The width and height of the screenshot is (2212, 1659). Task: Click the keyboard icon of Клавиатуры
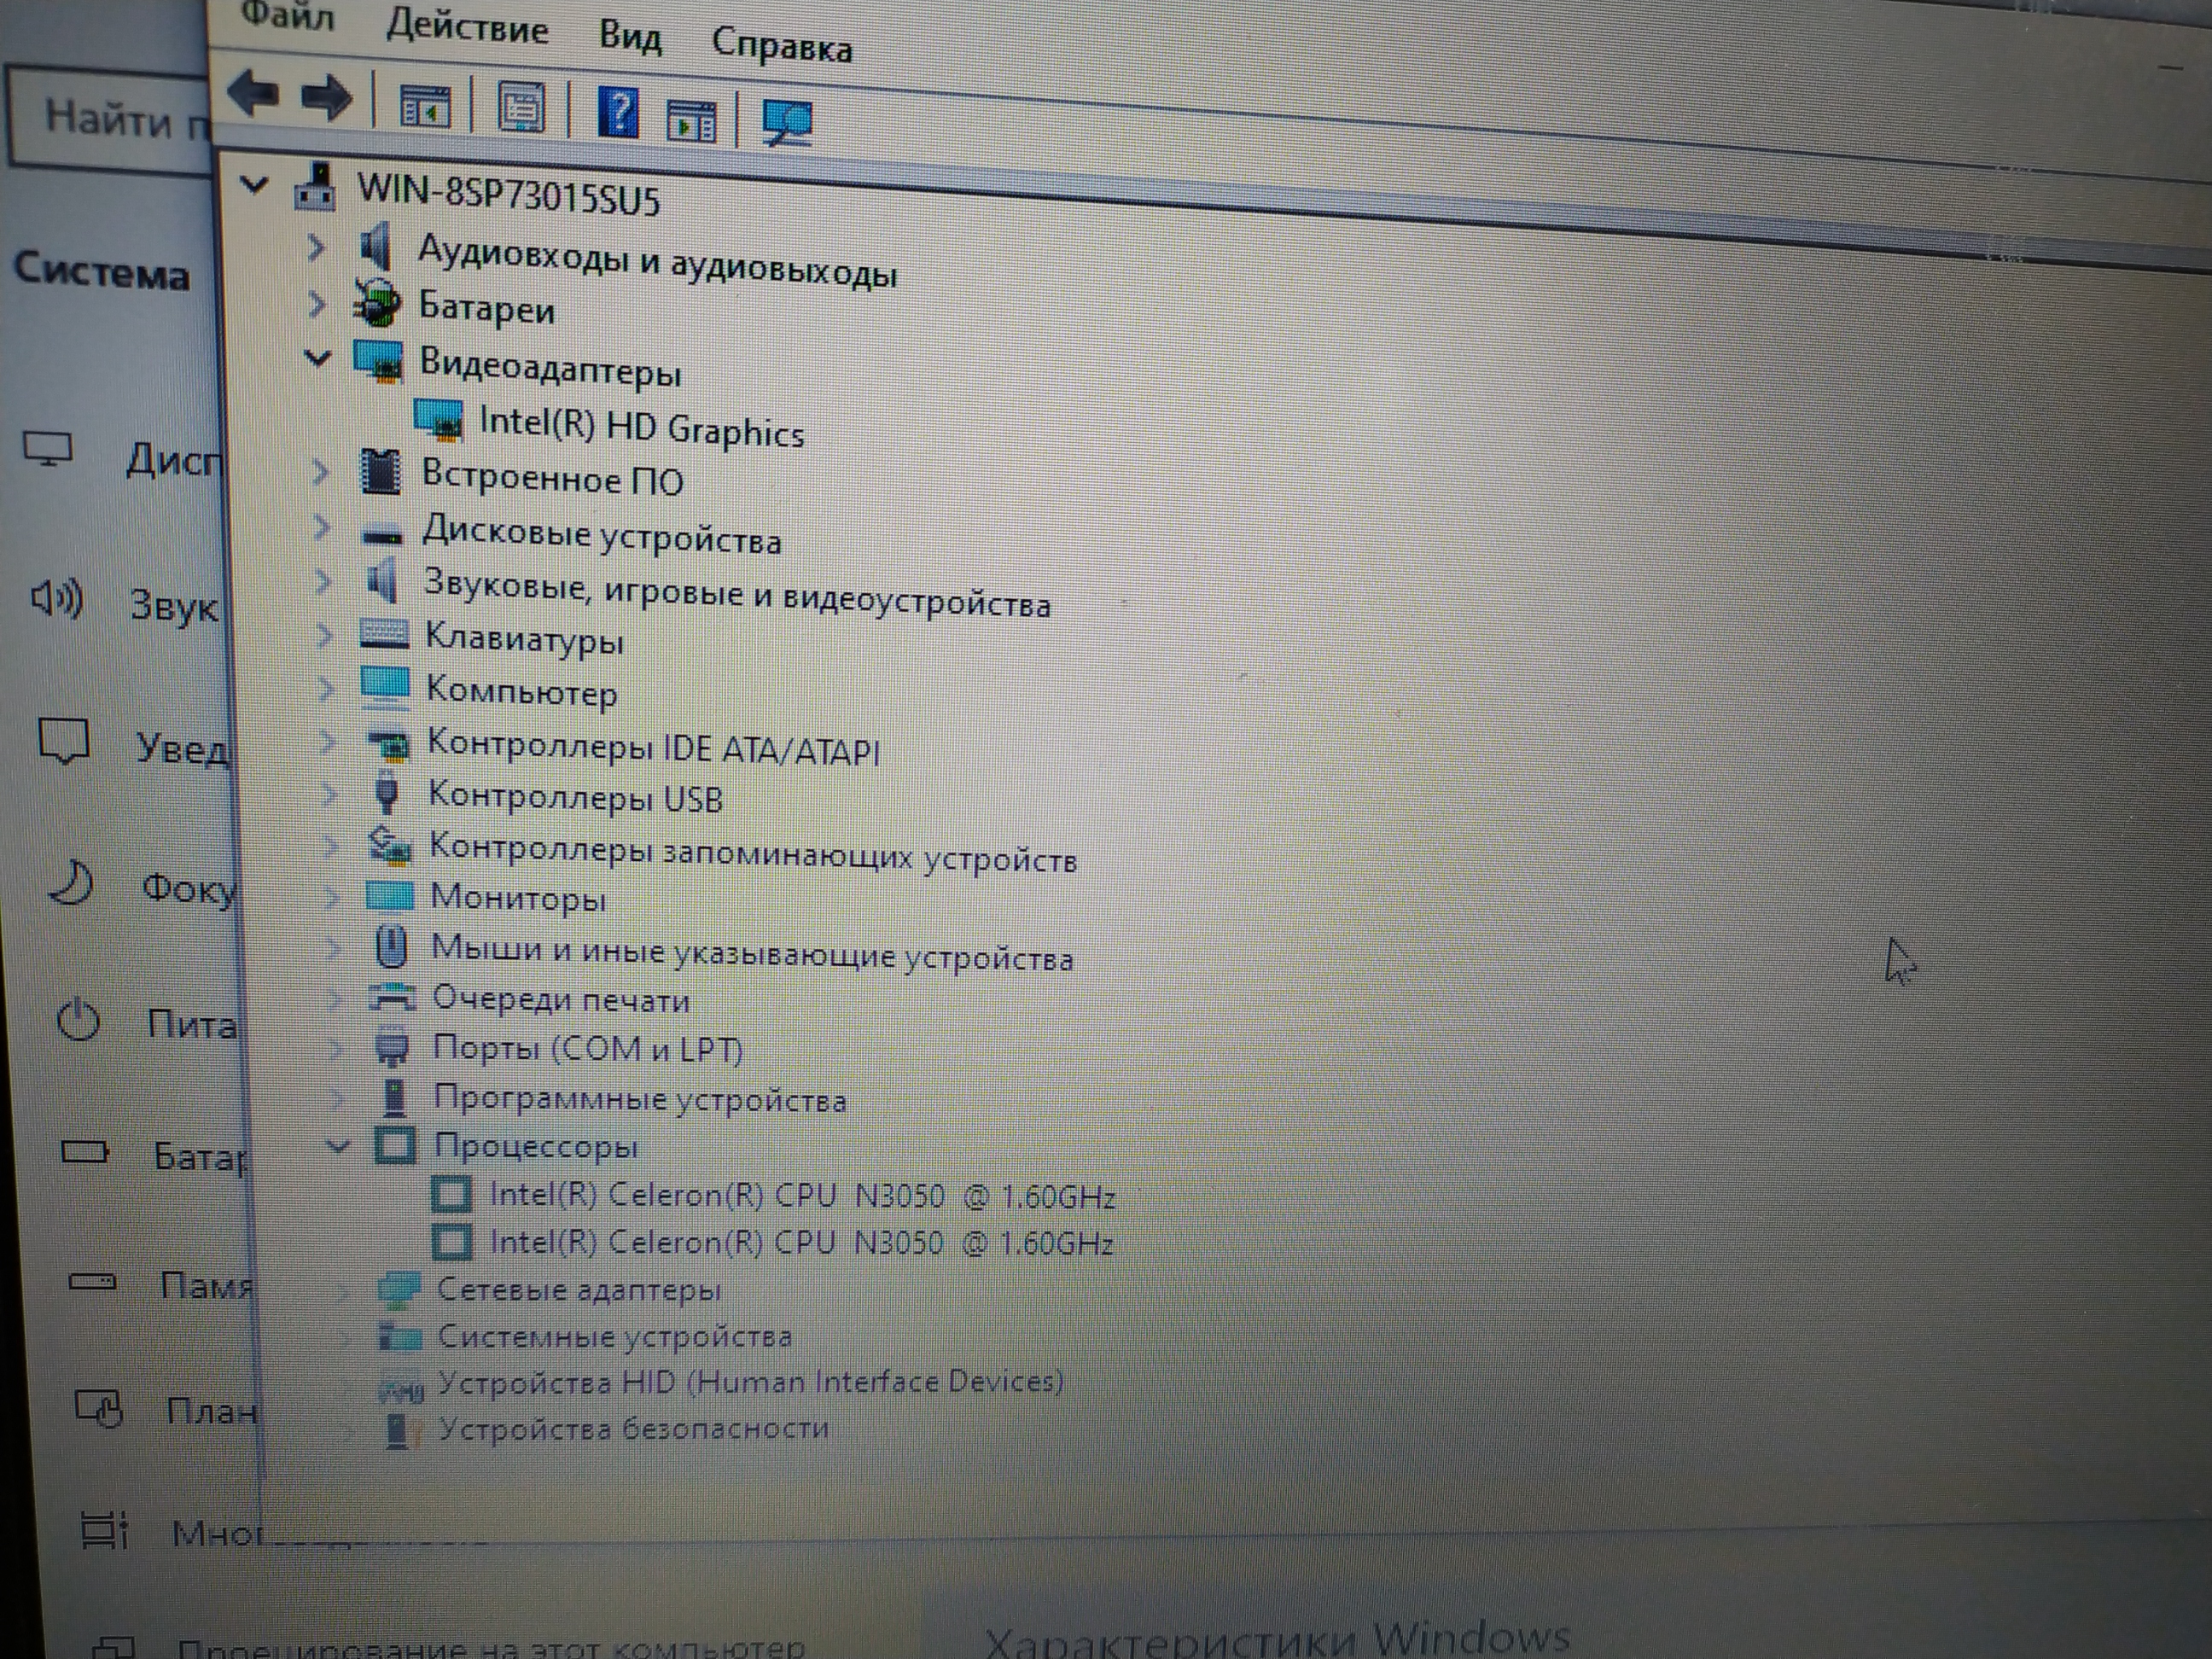point(384,634)
